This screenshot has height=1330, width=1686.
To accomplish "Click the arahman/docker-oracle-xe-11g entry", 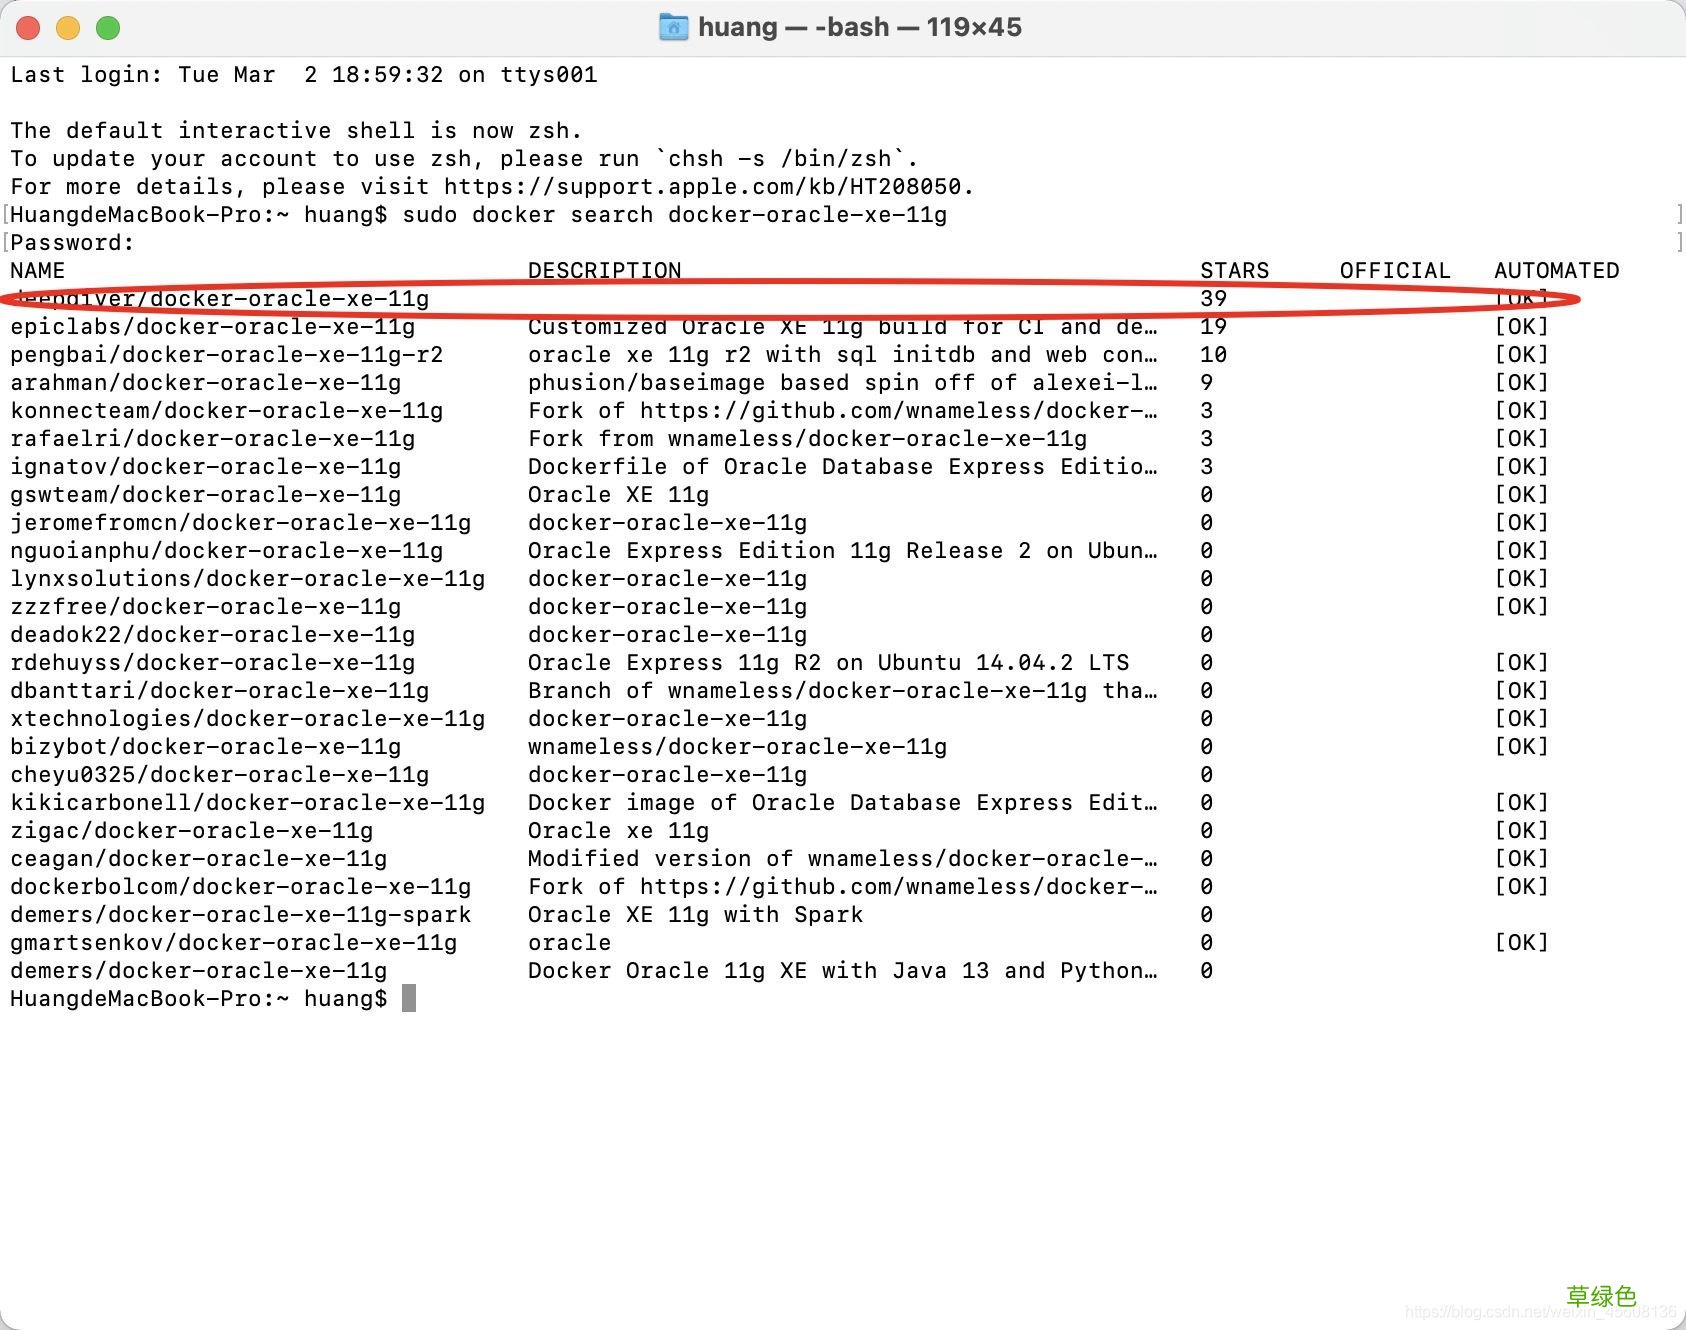I will click(206, 383).
